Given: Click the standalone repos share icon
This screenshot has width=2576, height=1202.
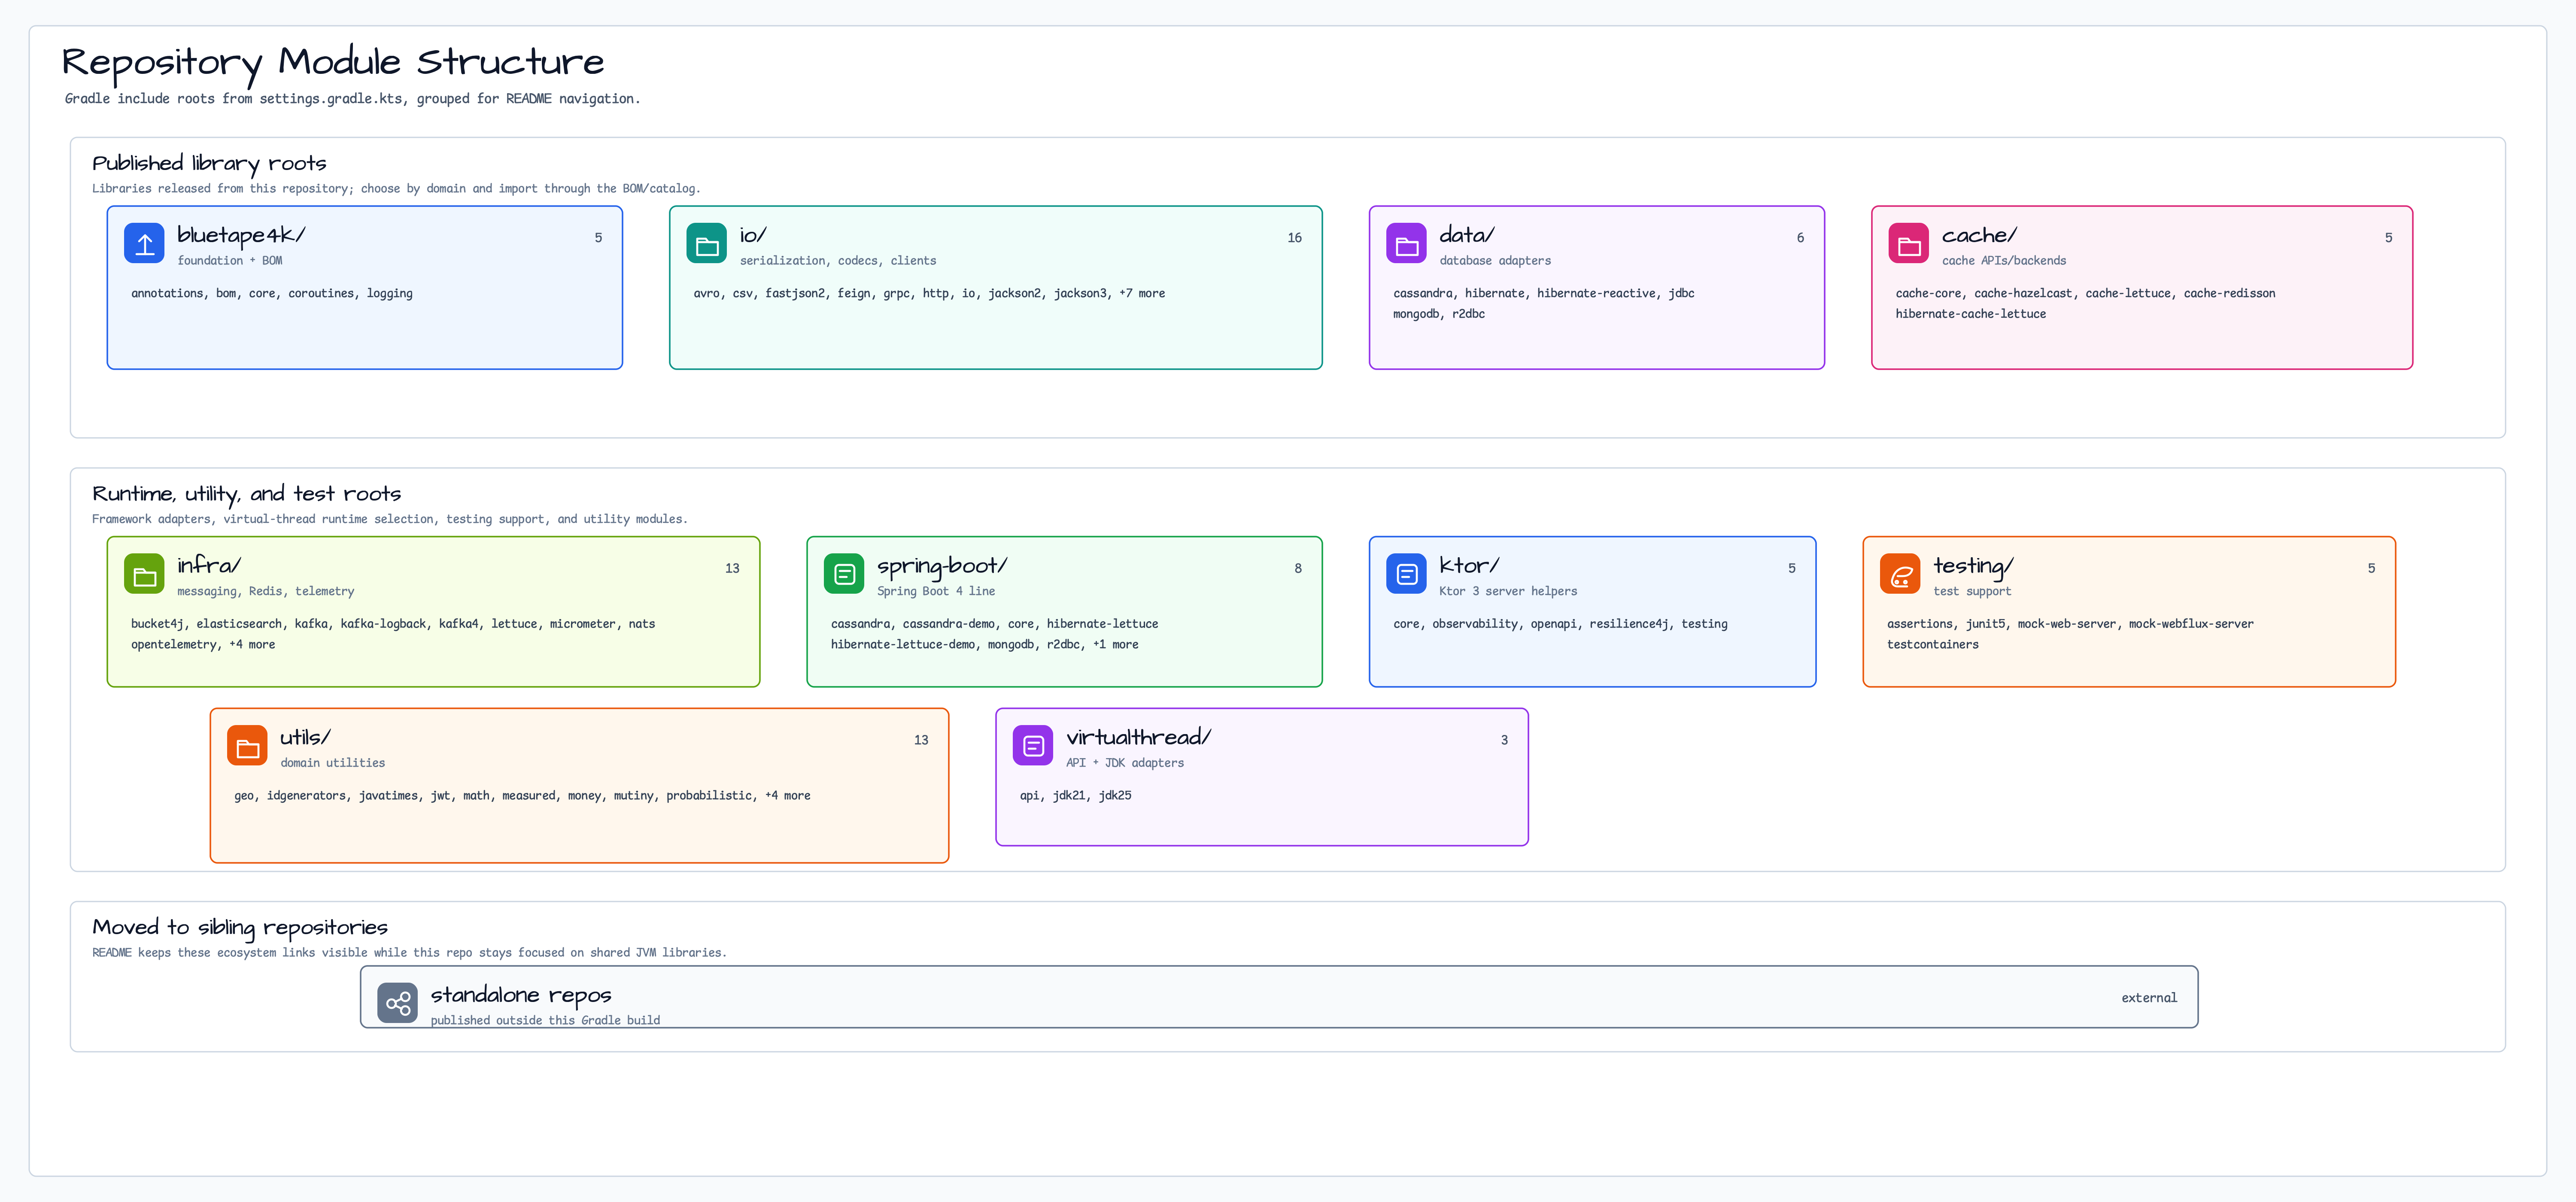Looking at the screenshot, I should coord(397,1003).
